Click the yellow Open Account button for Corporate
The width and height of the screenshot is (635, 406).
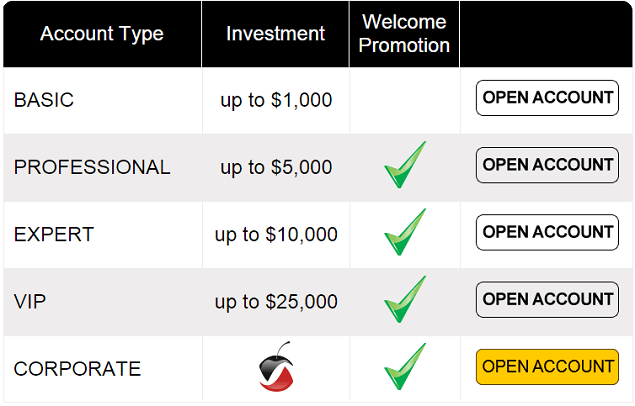tap(547, 367)
